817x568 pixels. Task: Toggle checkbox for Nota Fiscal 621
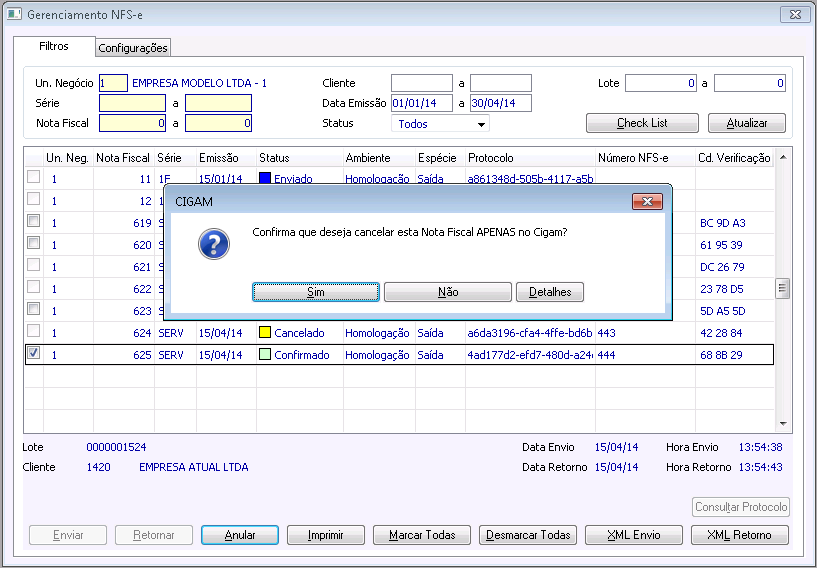tap(33, 265)
